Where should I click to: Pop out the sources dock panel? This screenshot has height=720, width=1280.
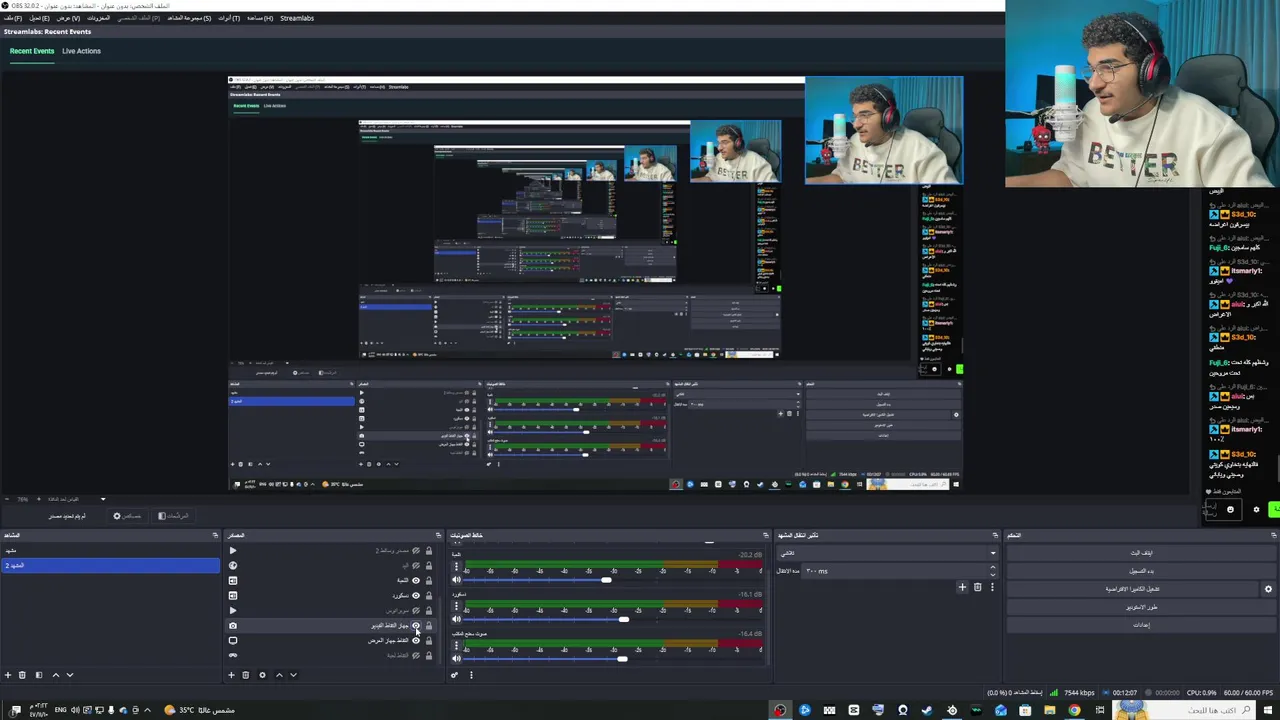pyautogui.click(x=438, y=536)
